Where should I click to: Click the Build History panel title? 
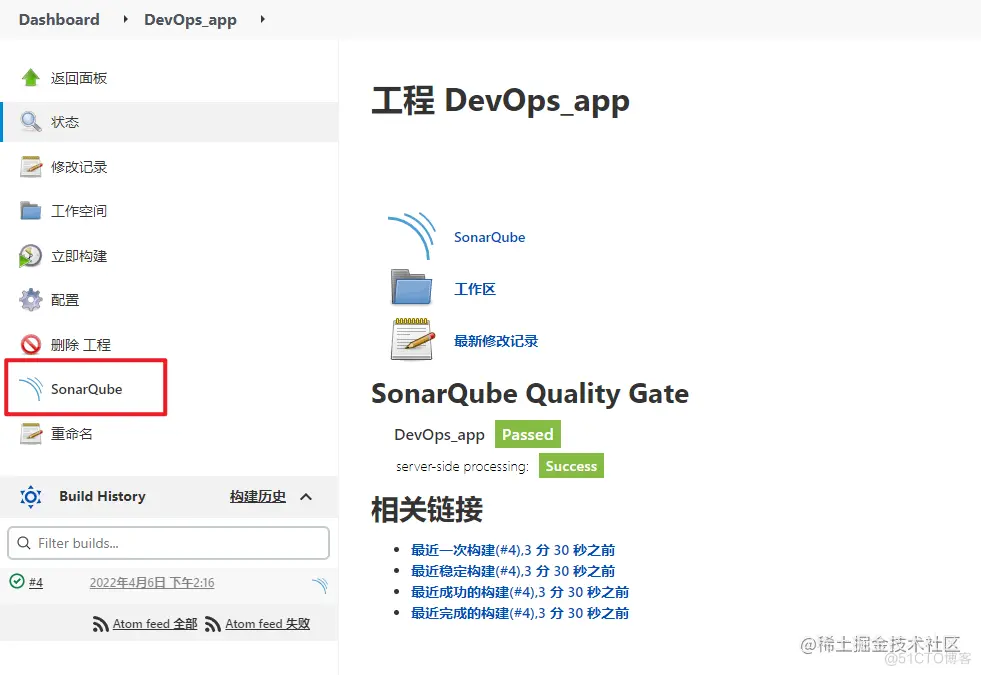click(103, 496)
